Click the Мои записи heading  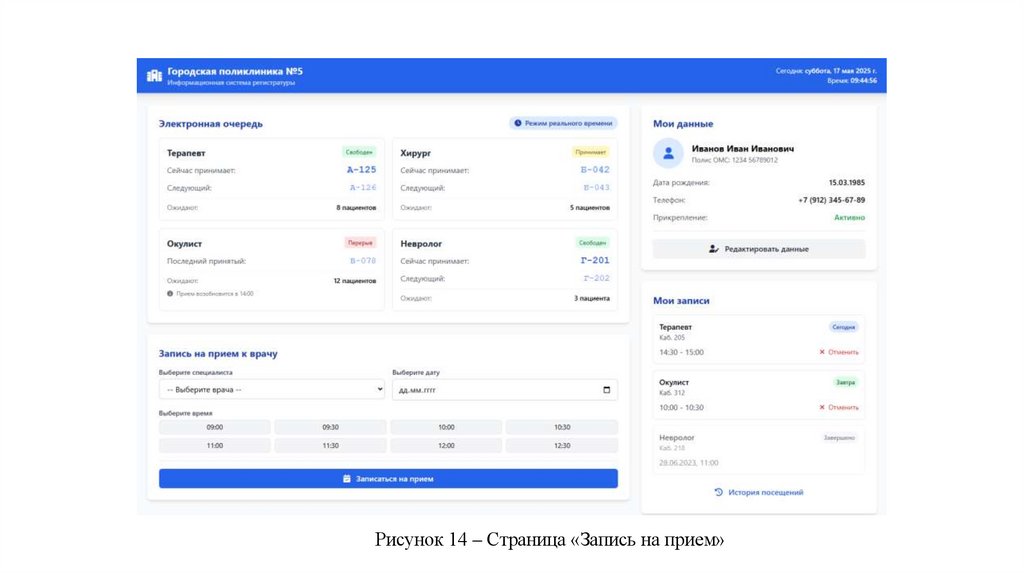[x=681, y=301]
